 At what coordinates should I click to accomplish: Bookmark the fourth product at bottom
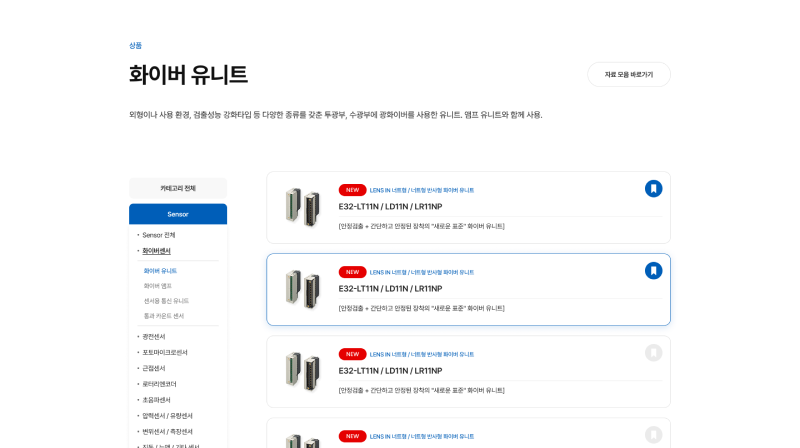pos(653,434)
